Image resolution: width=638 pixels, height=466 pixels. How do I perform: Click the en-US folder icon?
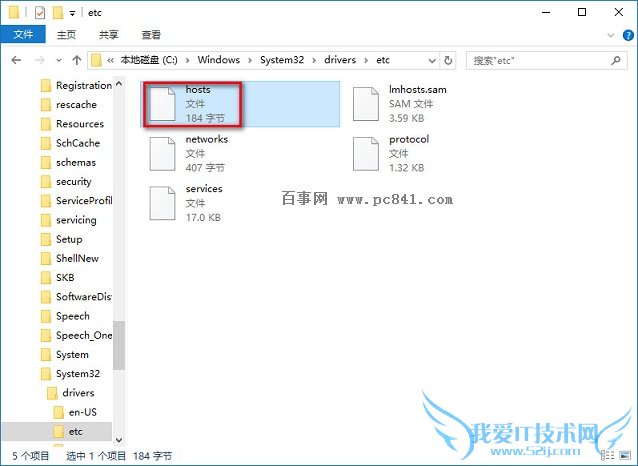pyautogui.click(x=59, y=412)
